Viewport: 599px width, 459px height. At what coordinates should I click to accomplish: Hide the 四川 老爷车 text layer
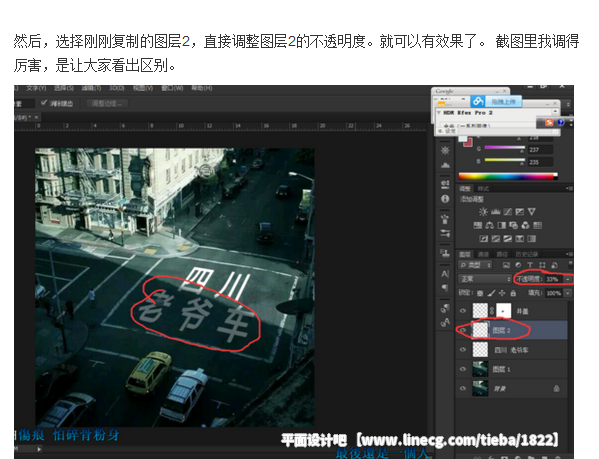463,349
